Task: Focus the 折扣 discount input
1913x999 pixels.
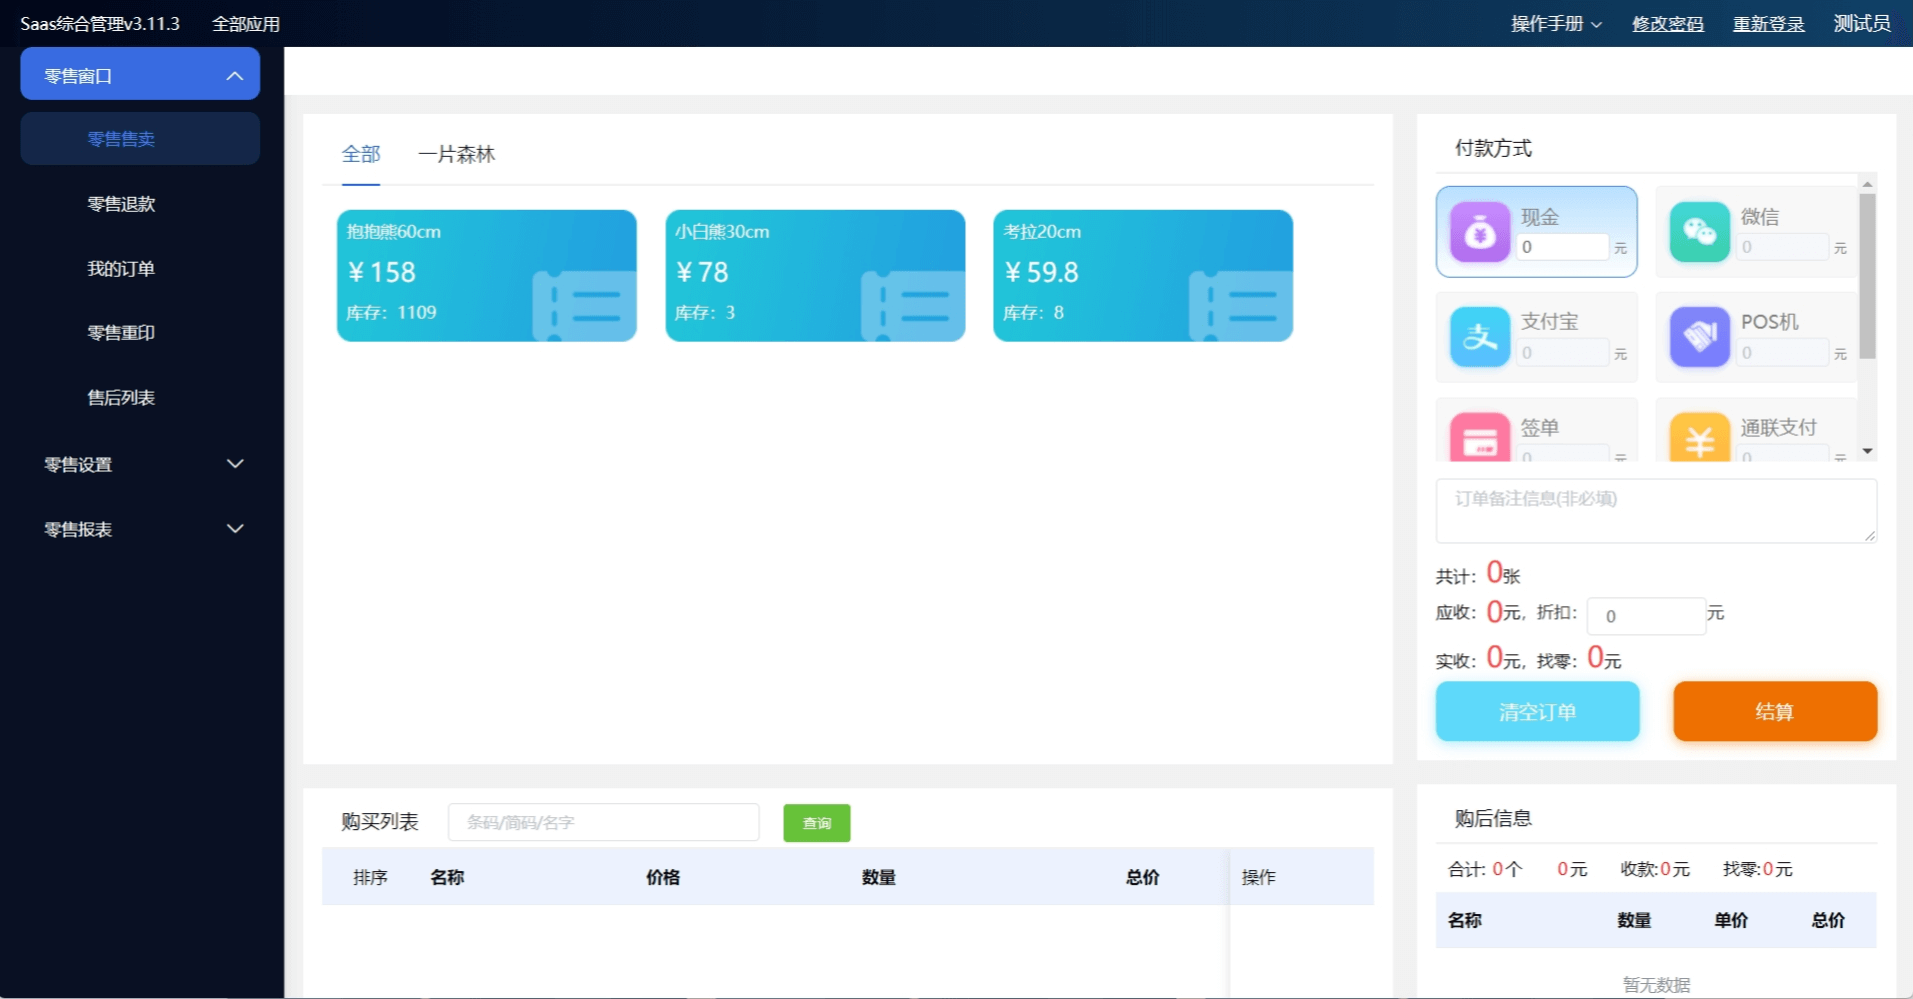Action: (1646, 616)
